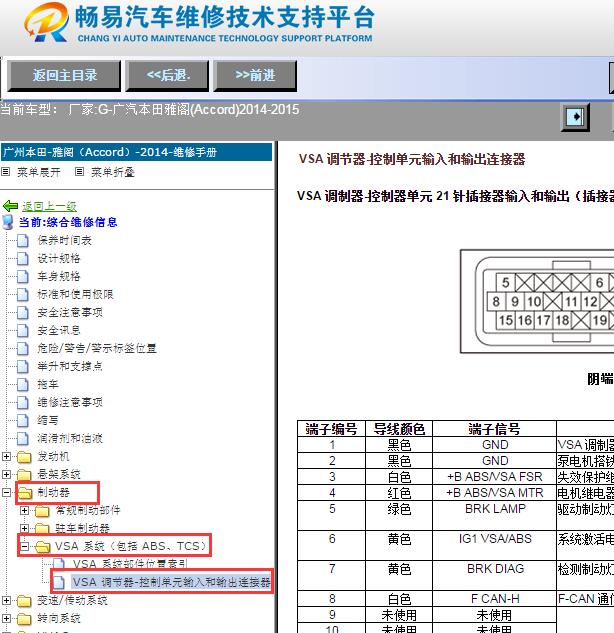Open the 保养时间表 page
This screenshot has height=633, width=614.
pos(65,241)
